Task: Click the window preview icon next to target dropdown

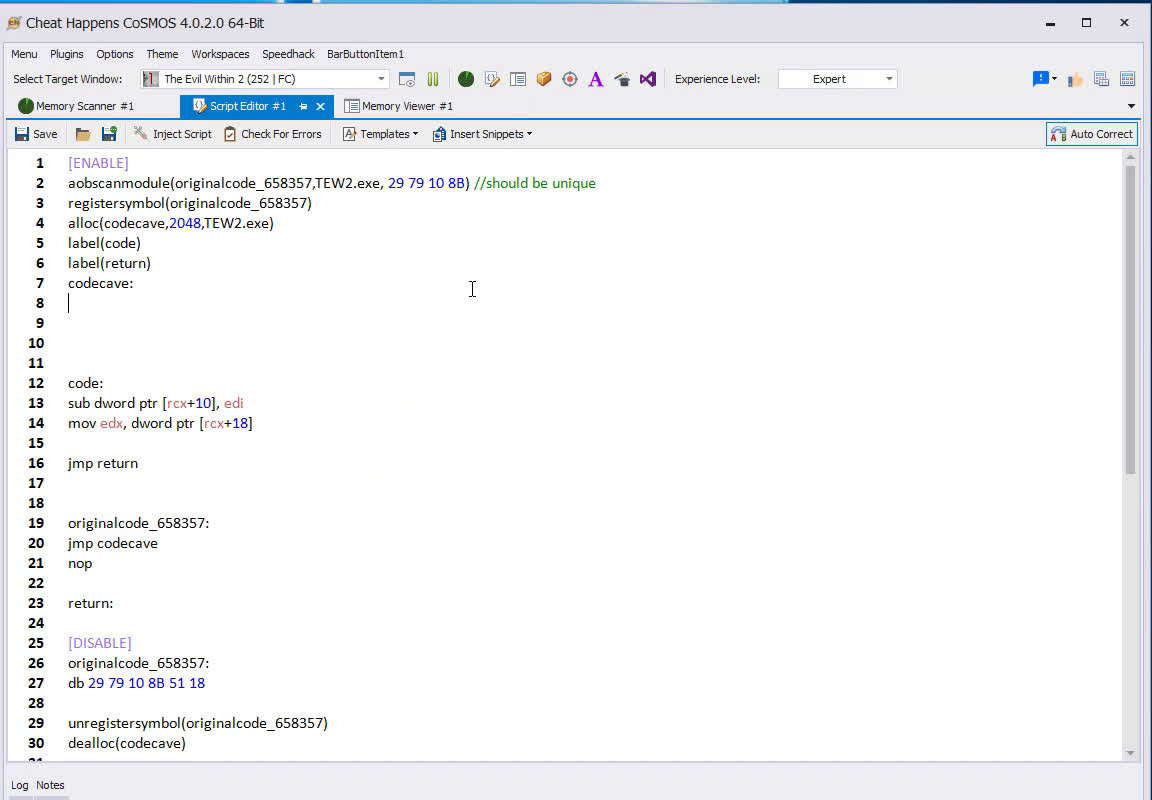Action: (406, 79)
